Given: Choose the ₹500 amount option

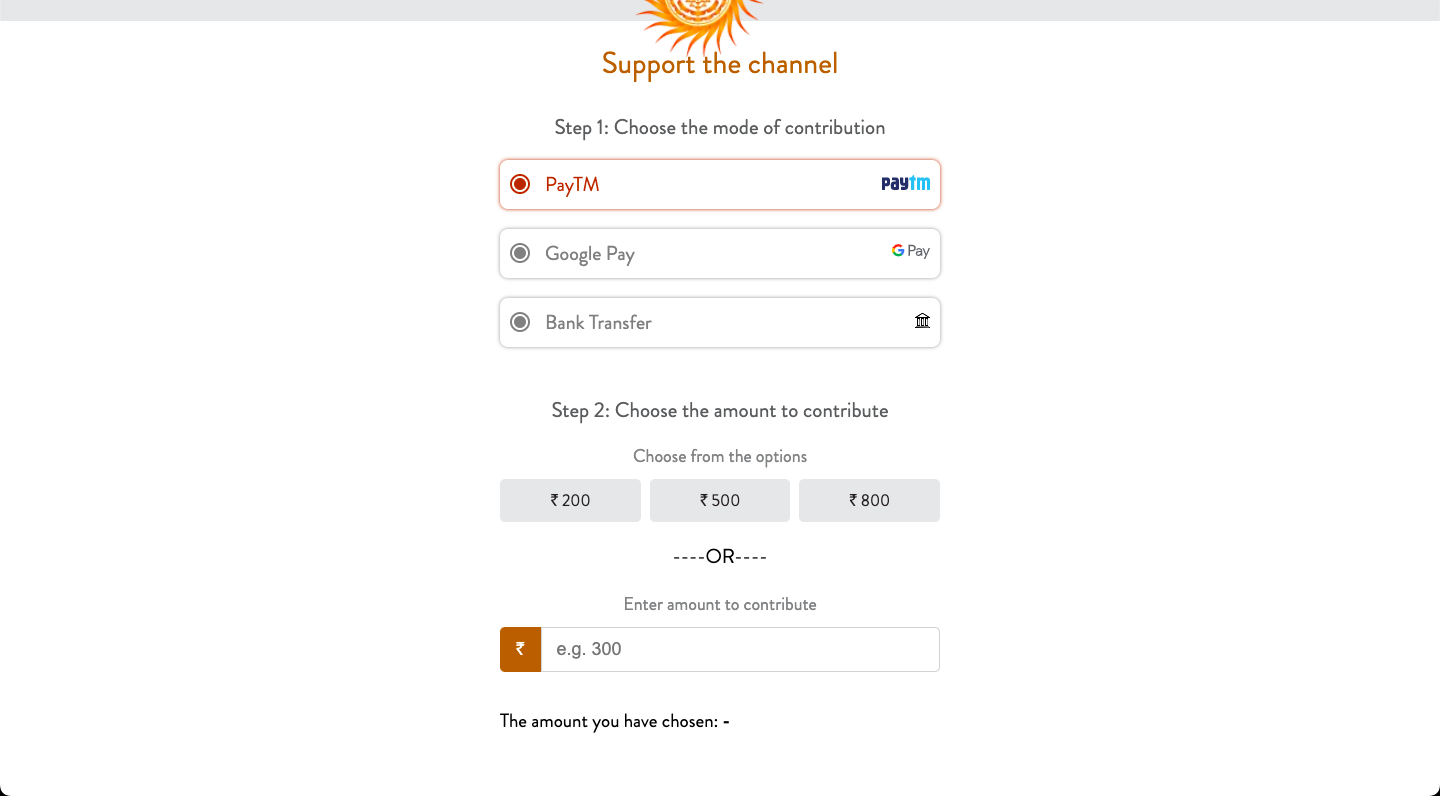Looking at the screenshot, I should (720, 500).
